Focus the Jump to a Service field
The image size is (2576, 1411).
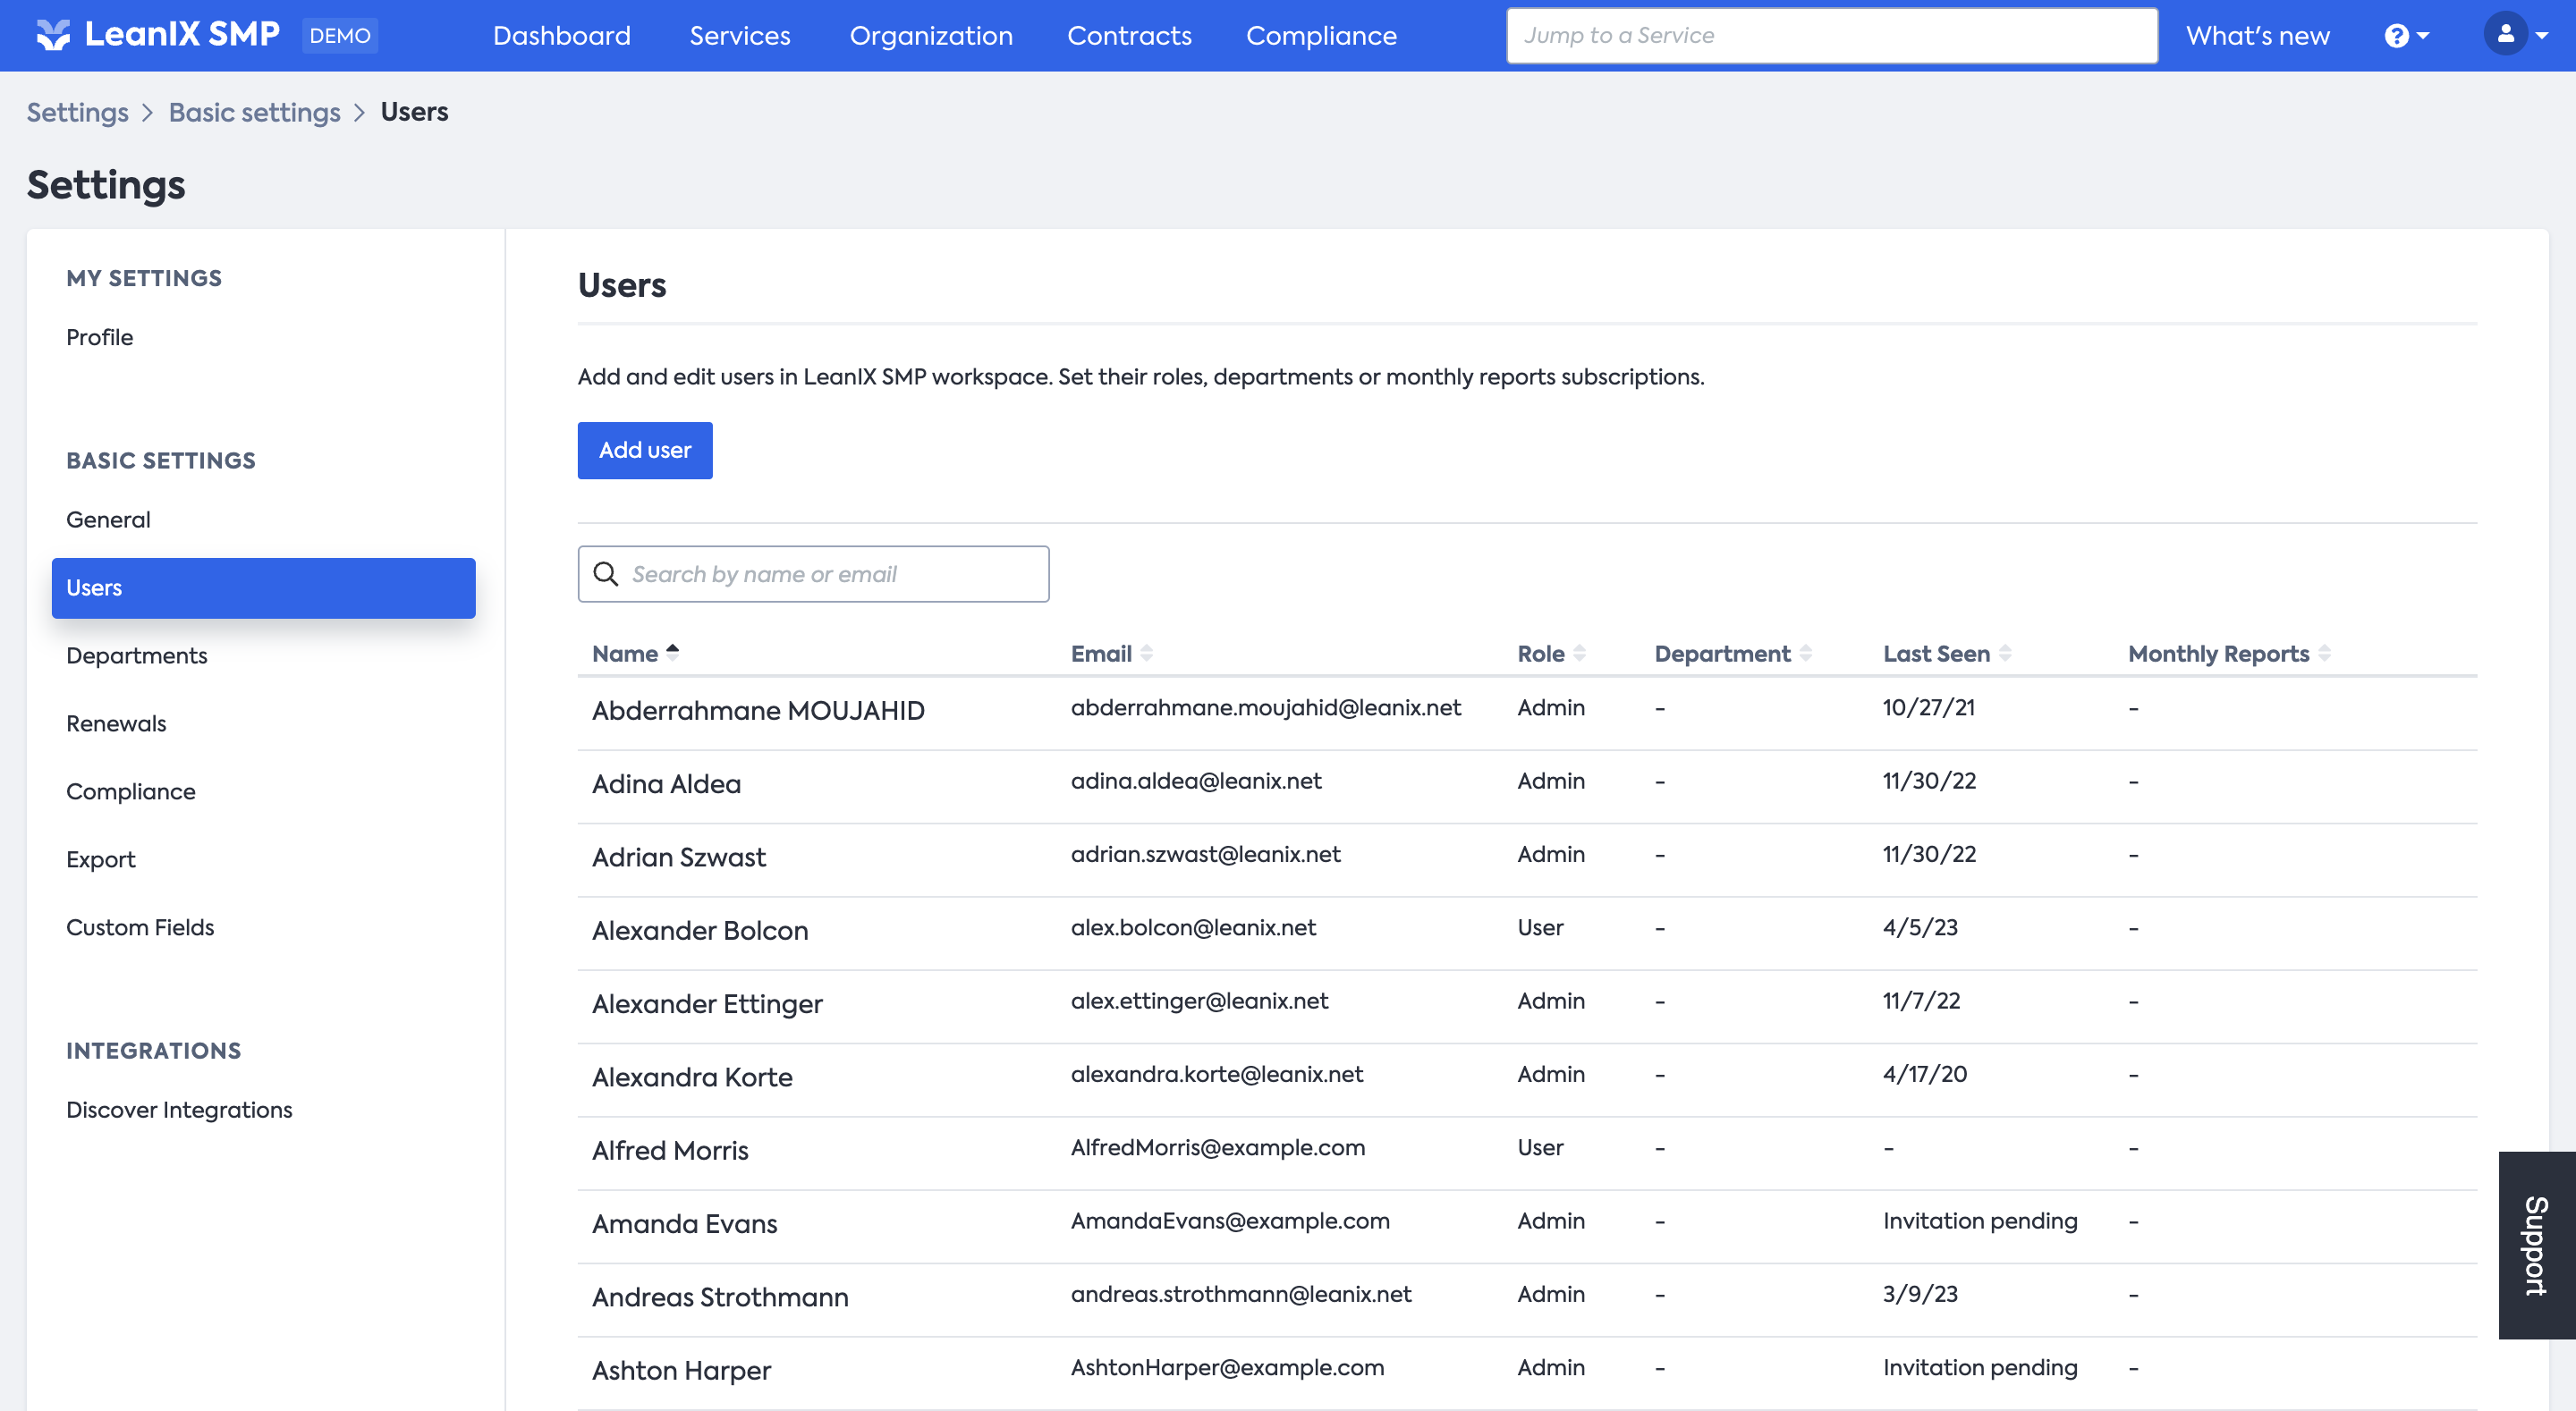(x=1831, y=36)
